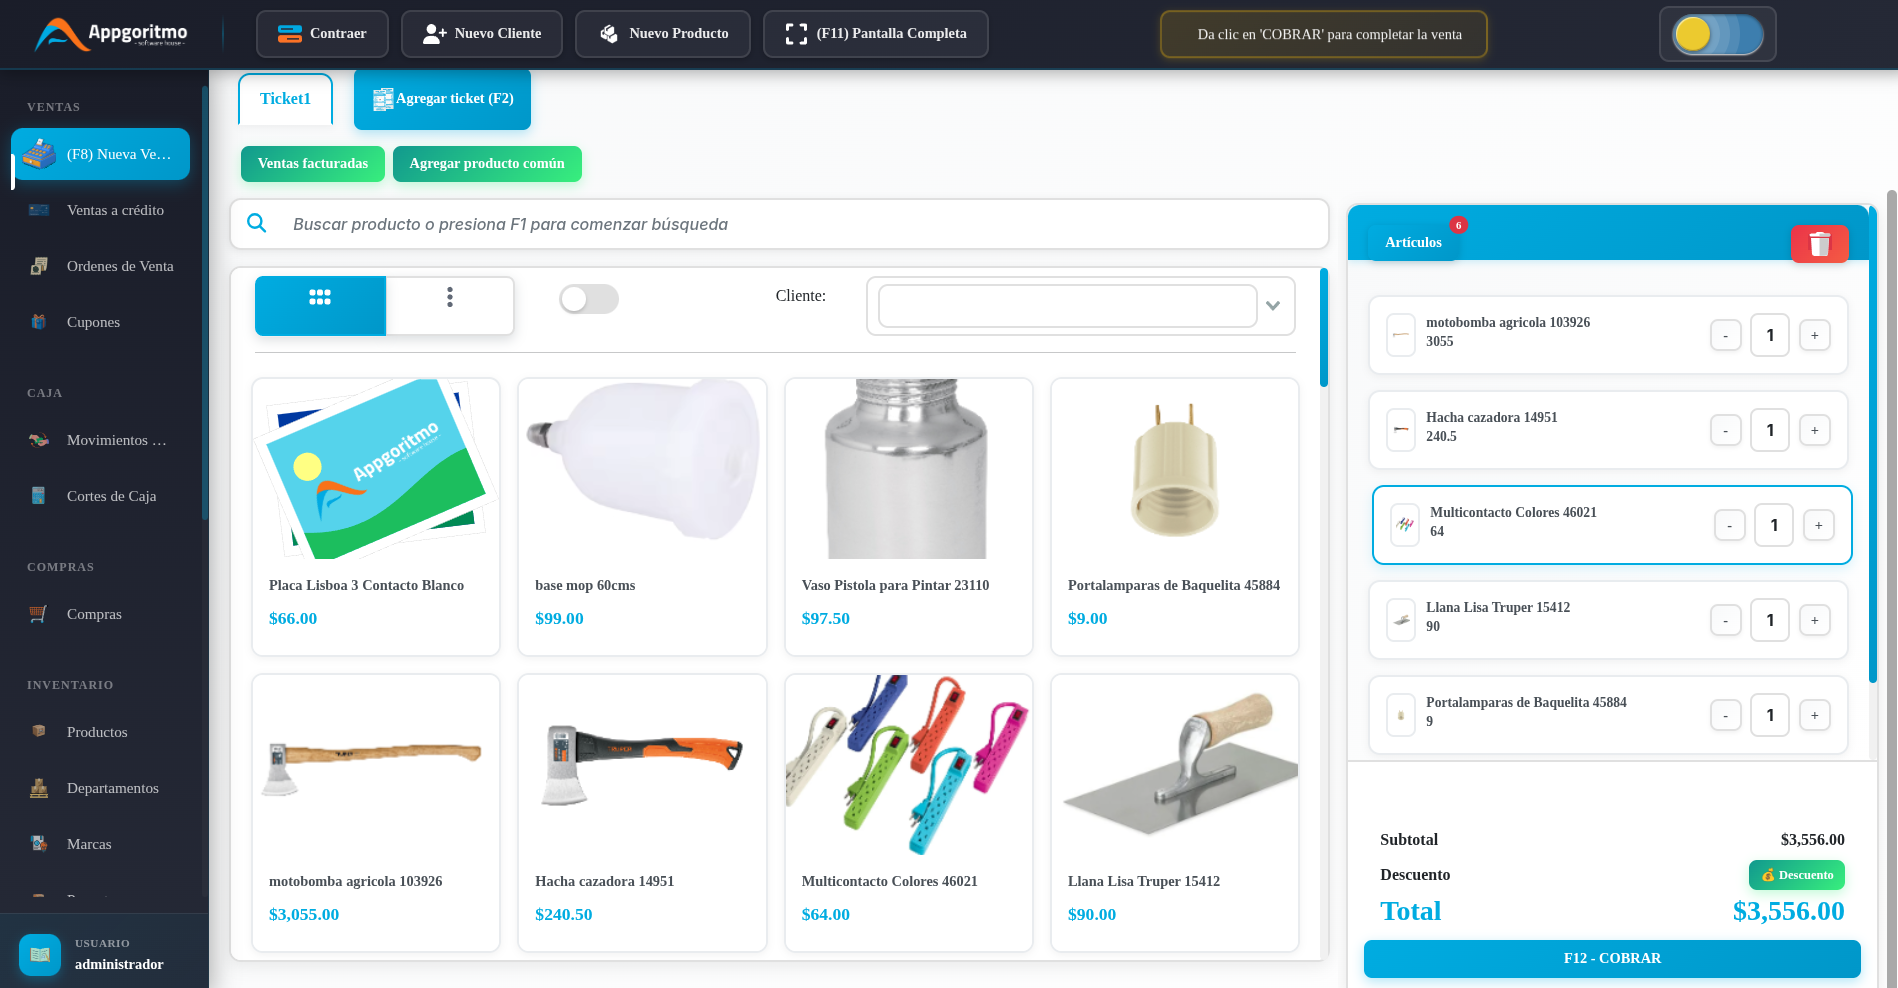Screen dimensions: 1898x988
Task: Click the red trash icon in cart
Action: click(1819, 244)
